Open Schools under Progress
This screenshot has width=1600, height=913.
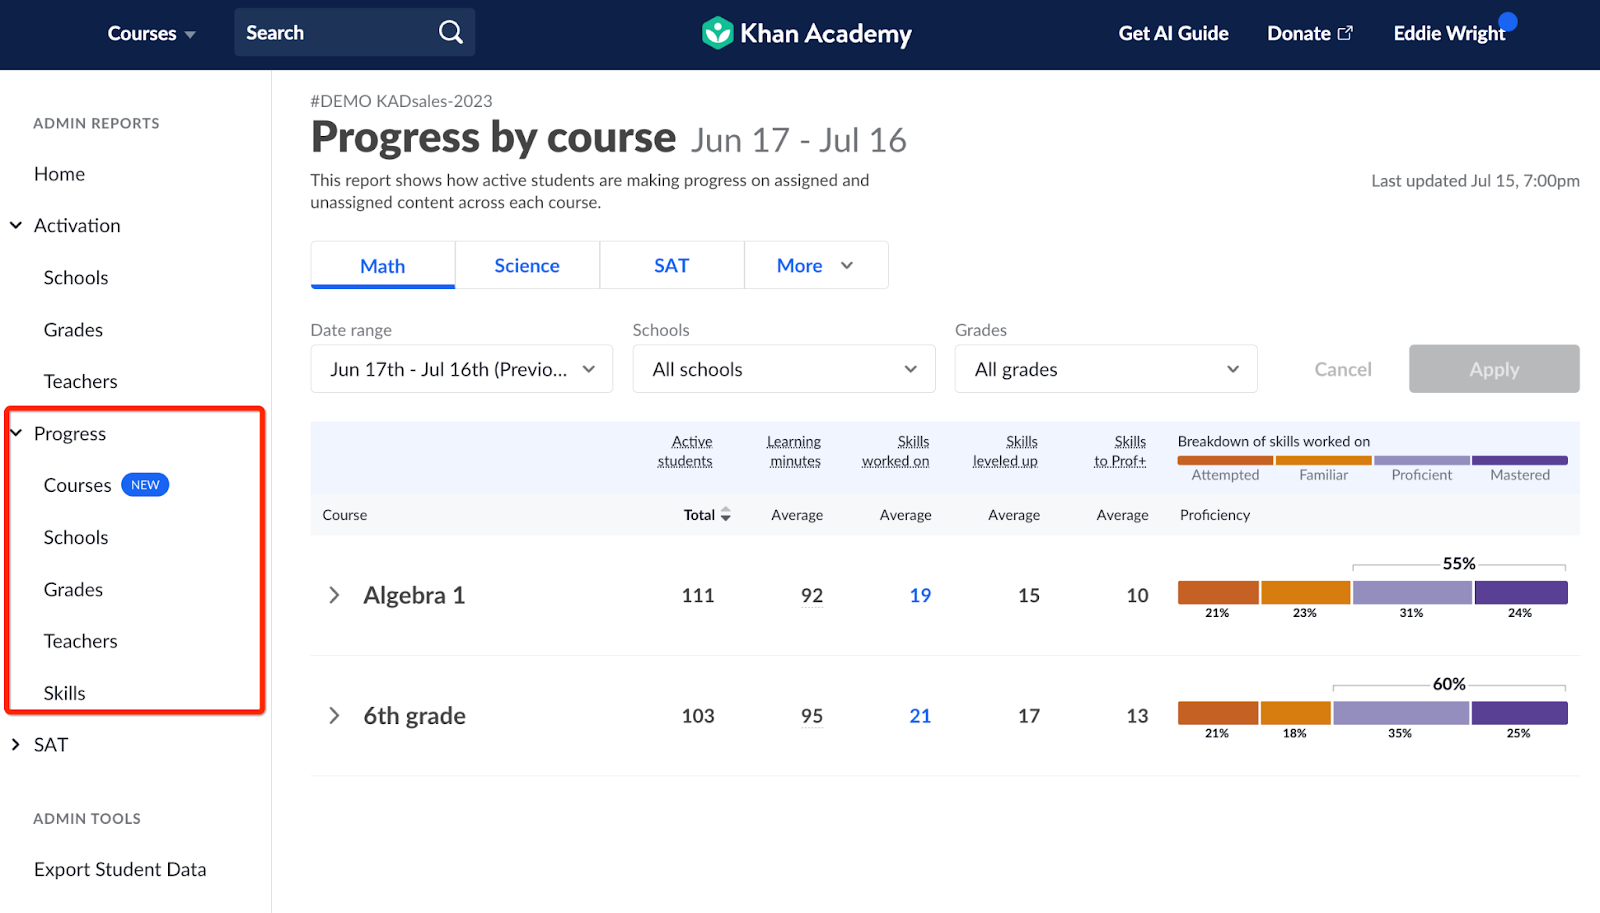pyautogui.click(x=76, y=537)
